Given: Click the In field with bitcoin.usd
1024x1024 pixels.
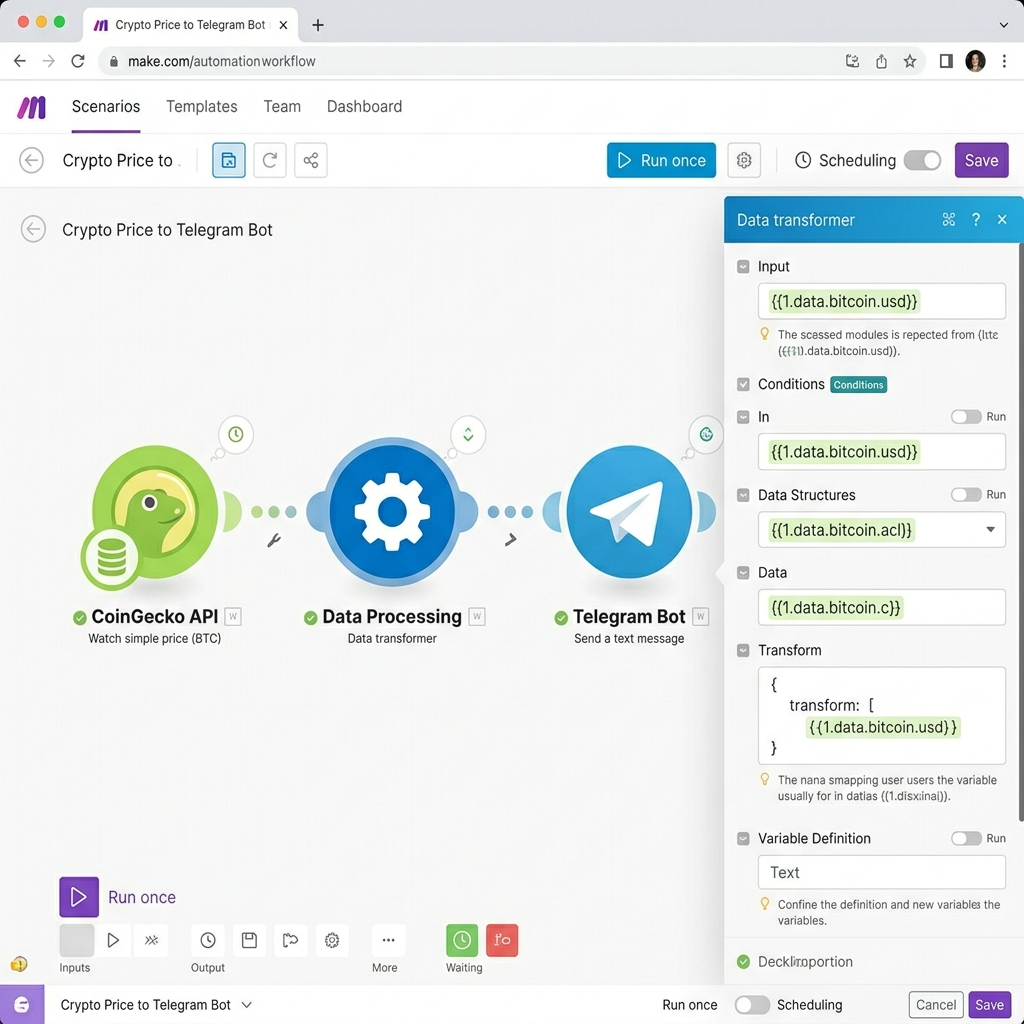Looking at the screenshot, I should coord(881,451).
